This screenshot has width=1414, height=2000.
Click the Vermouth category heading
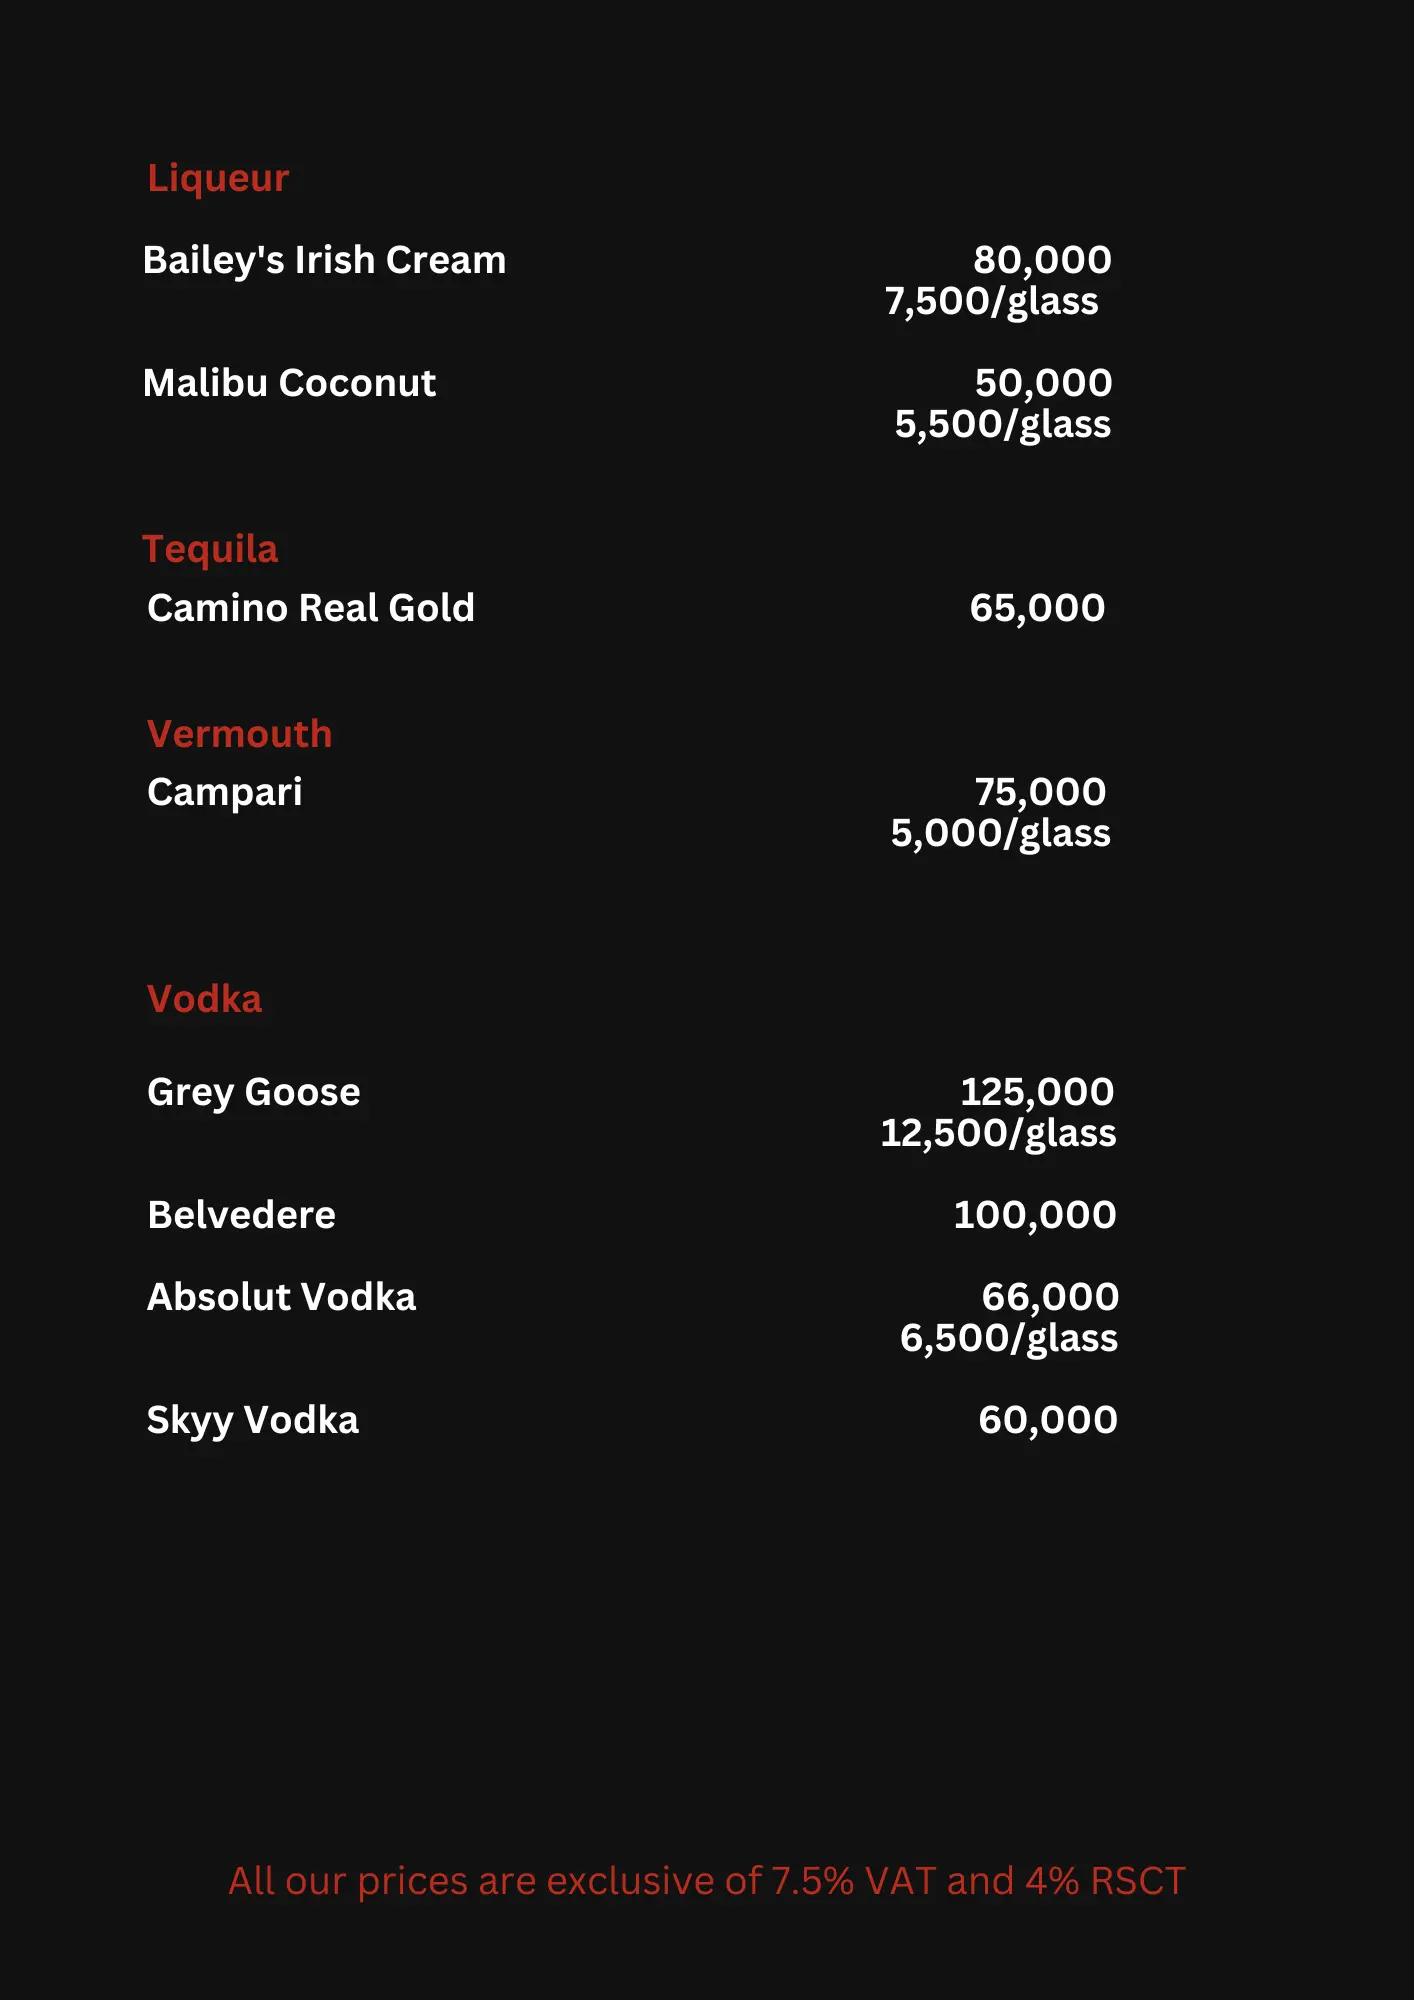pyautogui.click(x=239, y=734)
